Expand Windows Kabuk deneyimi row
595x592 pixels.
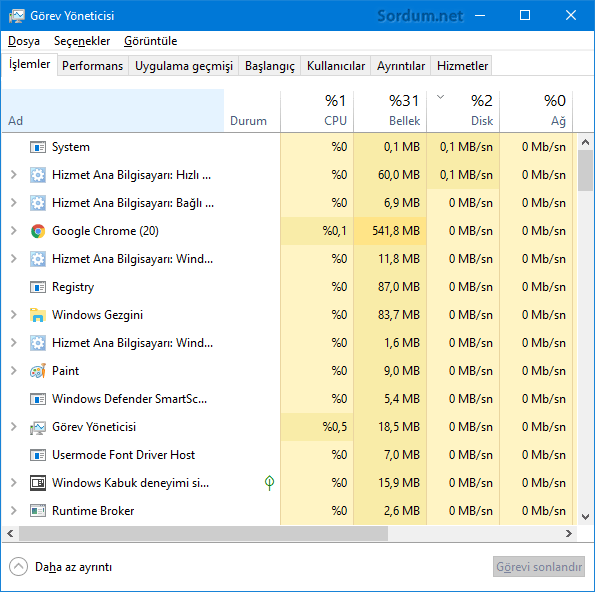point(14,483)
